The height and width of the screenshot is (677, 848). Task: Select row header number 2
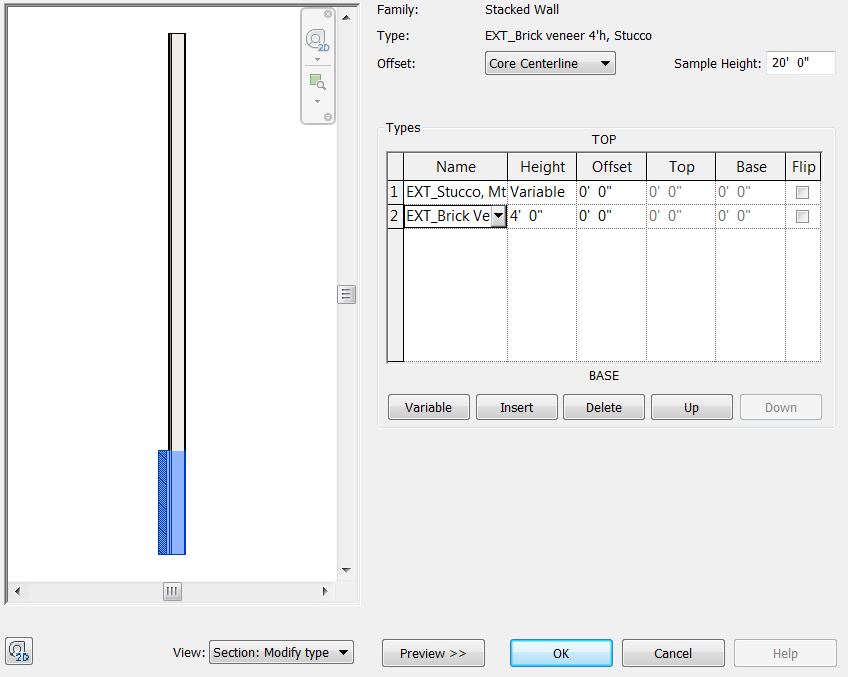click(395, 216)
